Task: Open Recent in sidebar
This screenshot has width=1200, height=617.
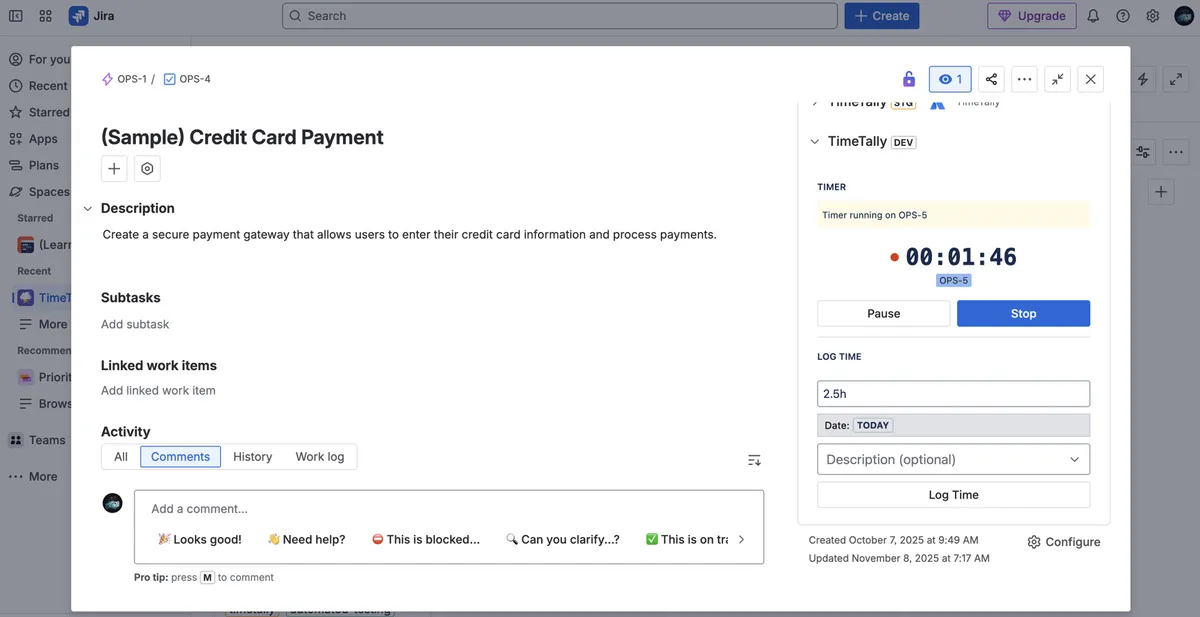Action: (x=39, y=86)
